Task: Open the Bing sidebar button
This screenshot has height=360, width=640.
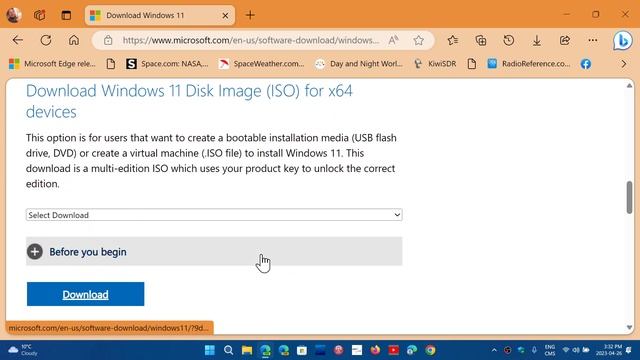Action: pyautogui.click(x=622, y=40)
